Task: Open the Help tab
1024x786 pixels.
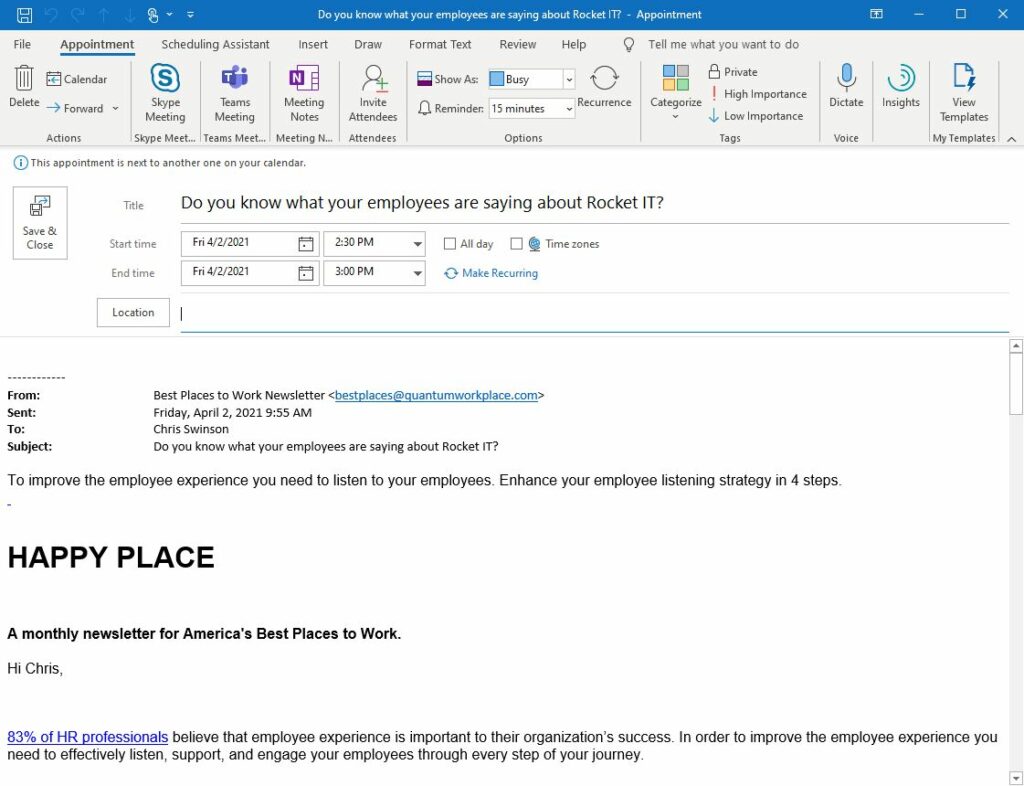Action: coord(573,44)
